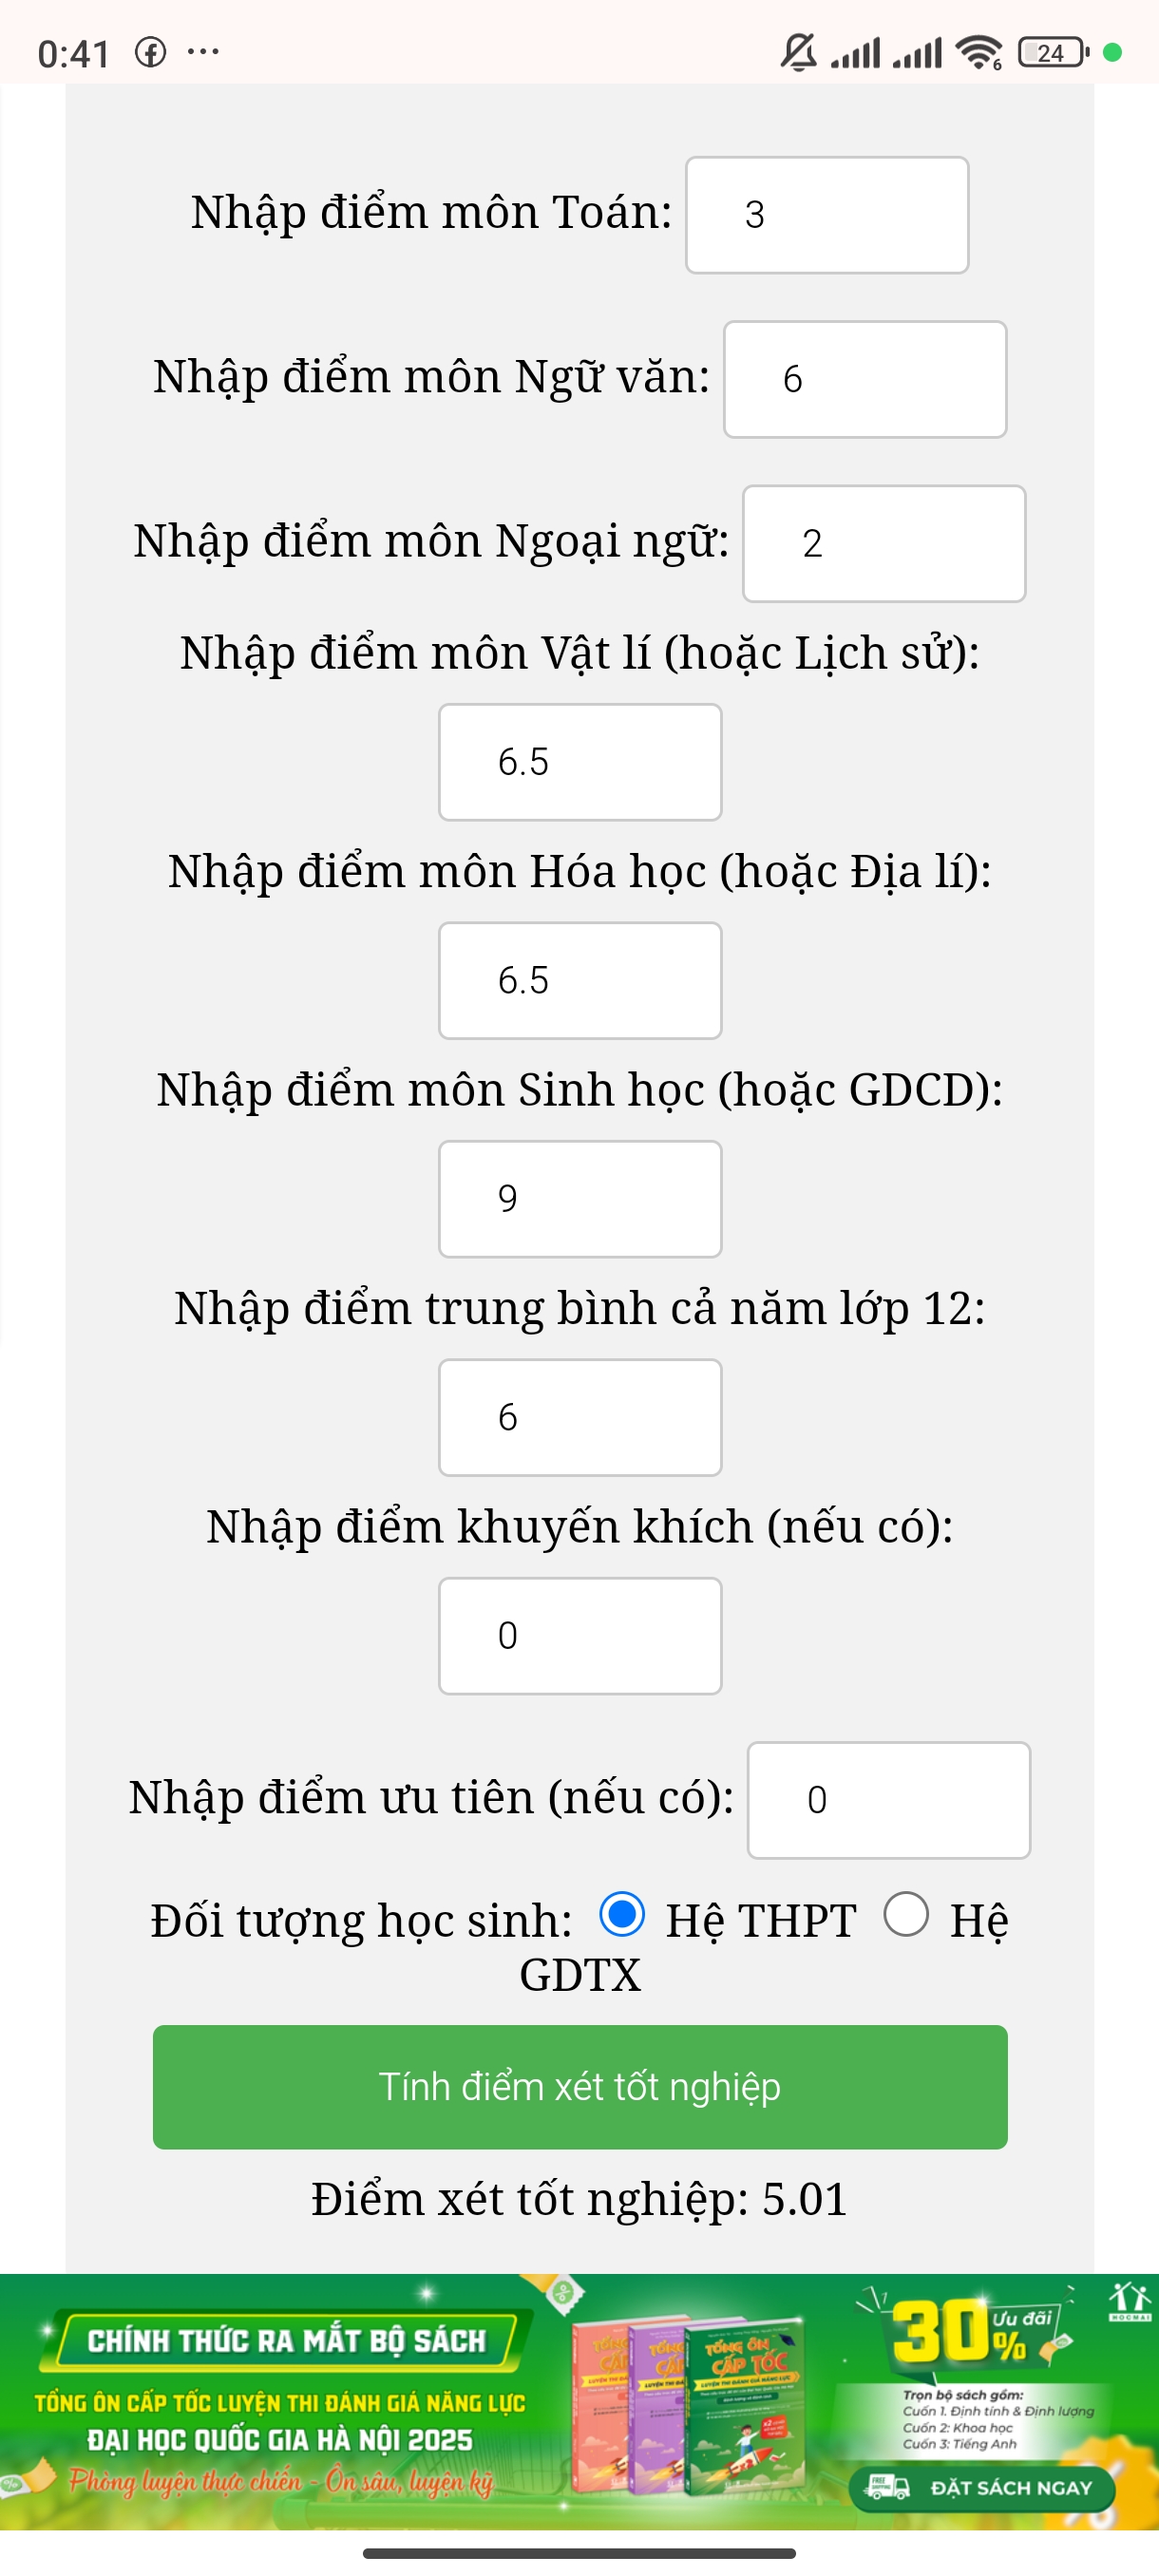
Task: Tap the Wi-Fi signal icon
Action: click(978, 52)
